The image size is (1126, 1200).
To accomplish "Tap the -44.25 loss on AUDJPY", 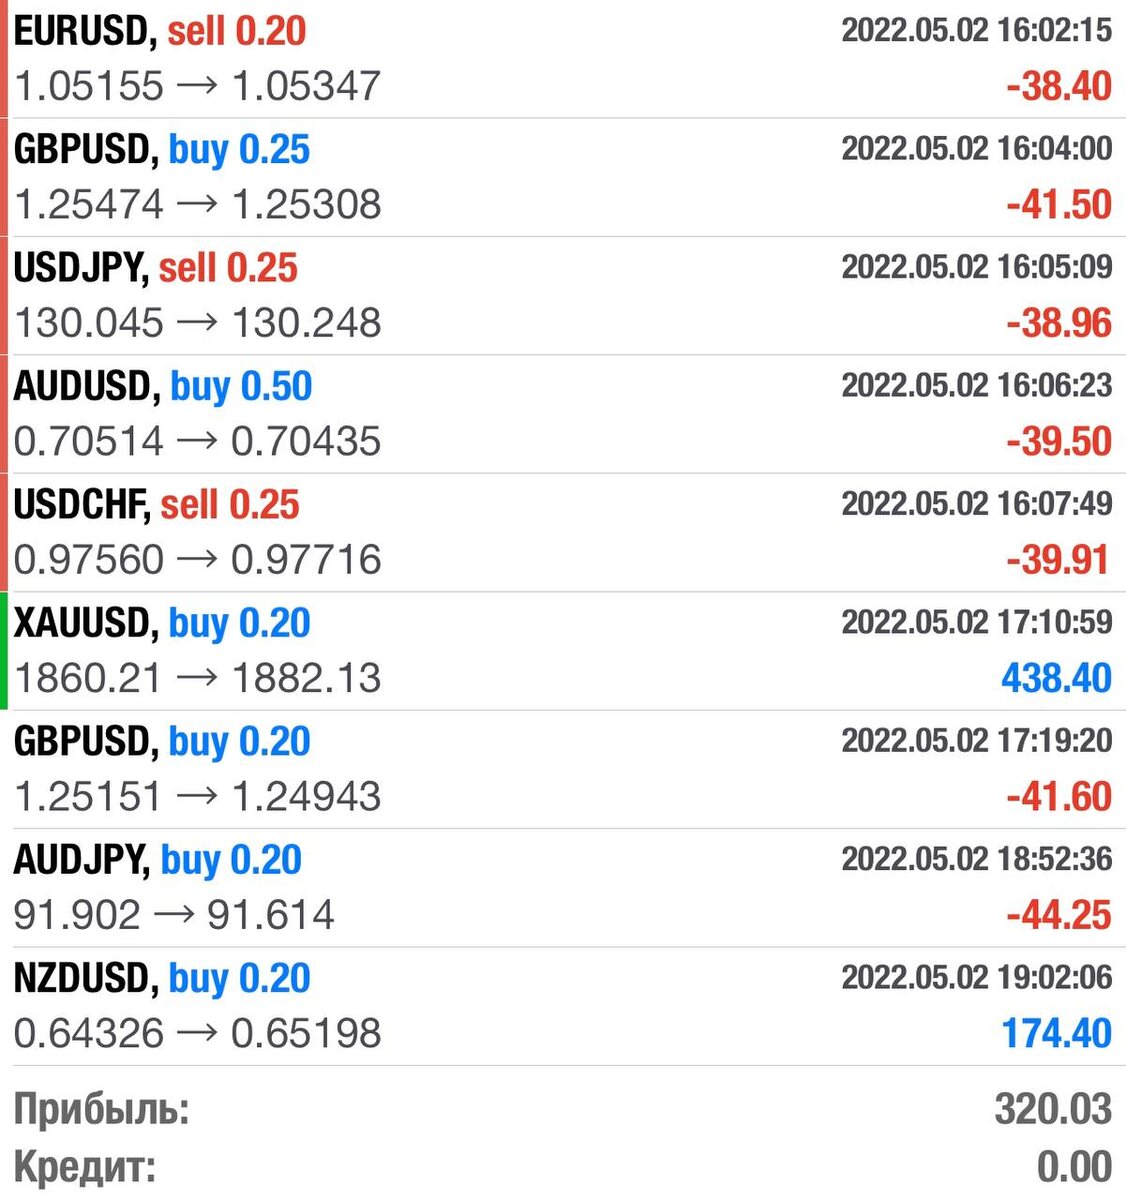I will coord(1059,915).
